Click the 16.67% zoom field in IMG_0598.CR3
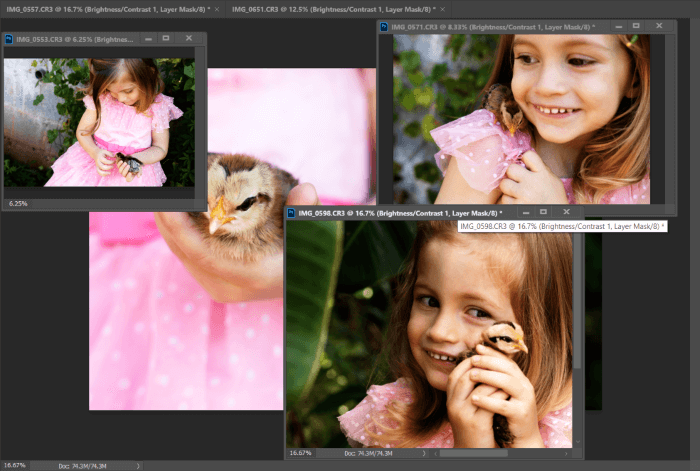 pyautogui.click(x=301, y=454)
